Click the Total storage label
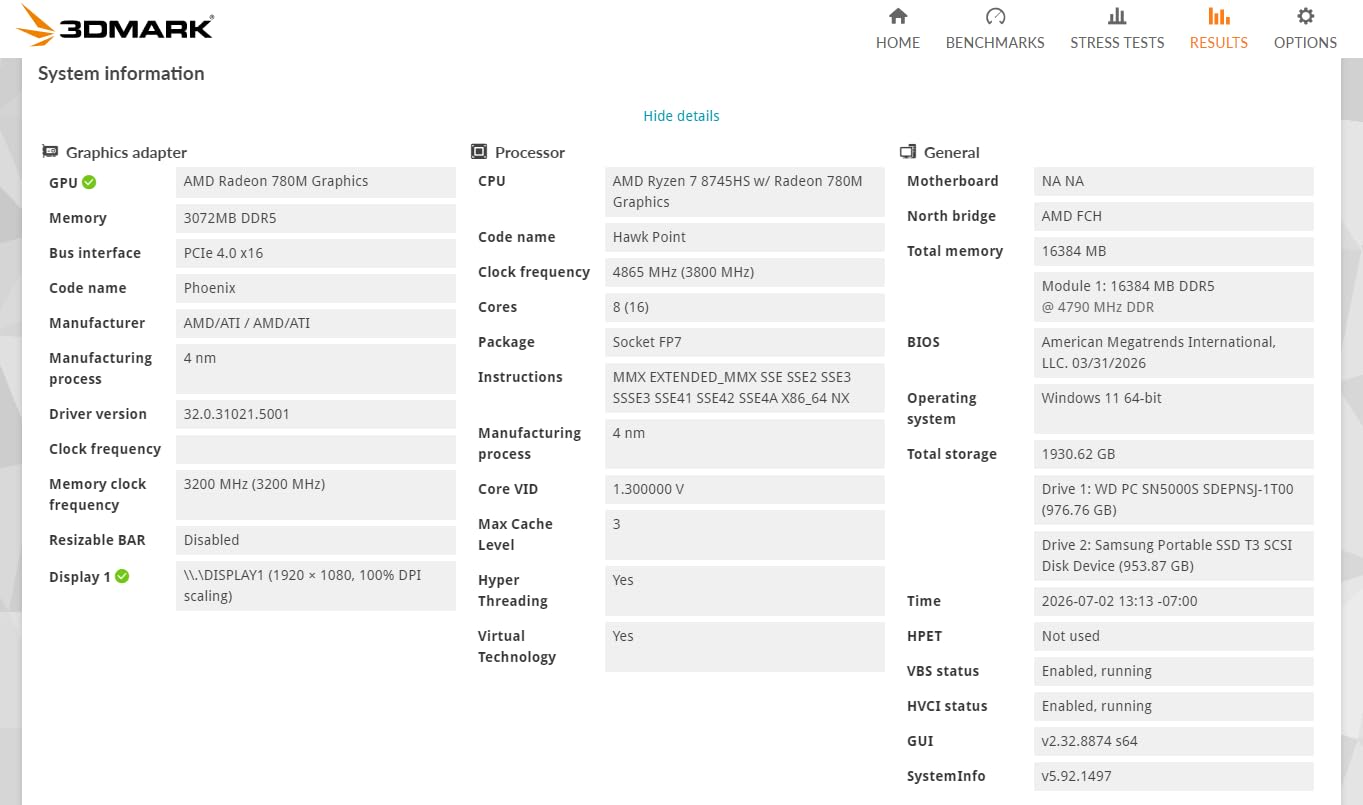Image resolution: width=1363 pixels, height=805 pixels. (952, 454)
